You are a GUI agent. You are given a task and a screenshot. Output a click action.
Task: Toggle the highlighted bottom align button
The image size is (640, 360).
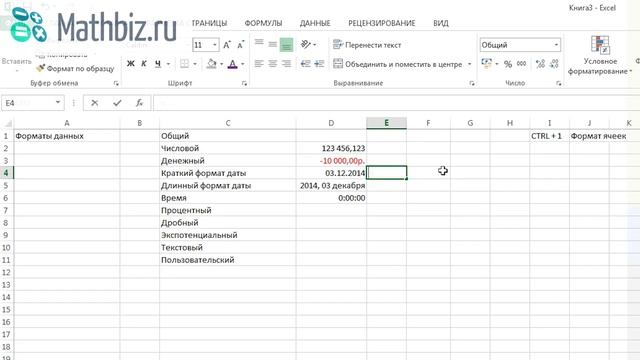pyautogui.click(x=287, y=45)
